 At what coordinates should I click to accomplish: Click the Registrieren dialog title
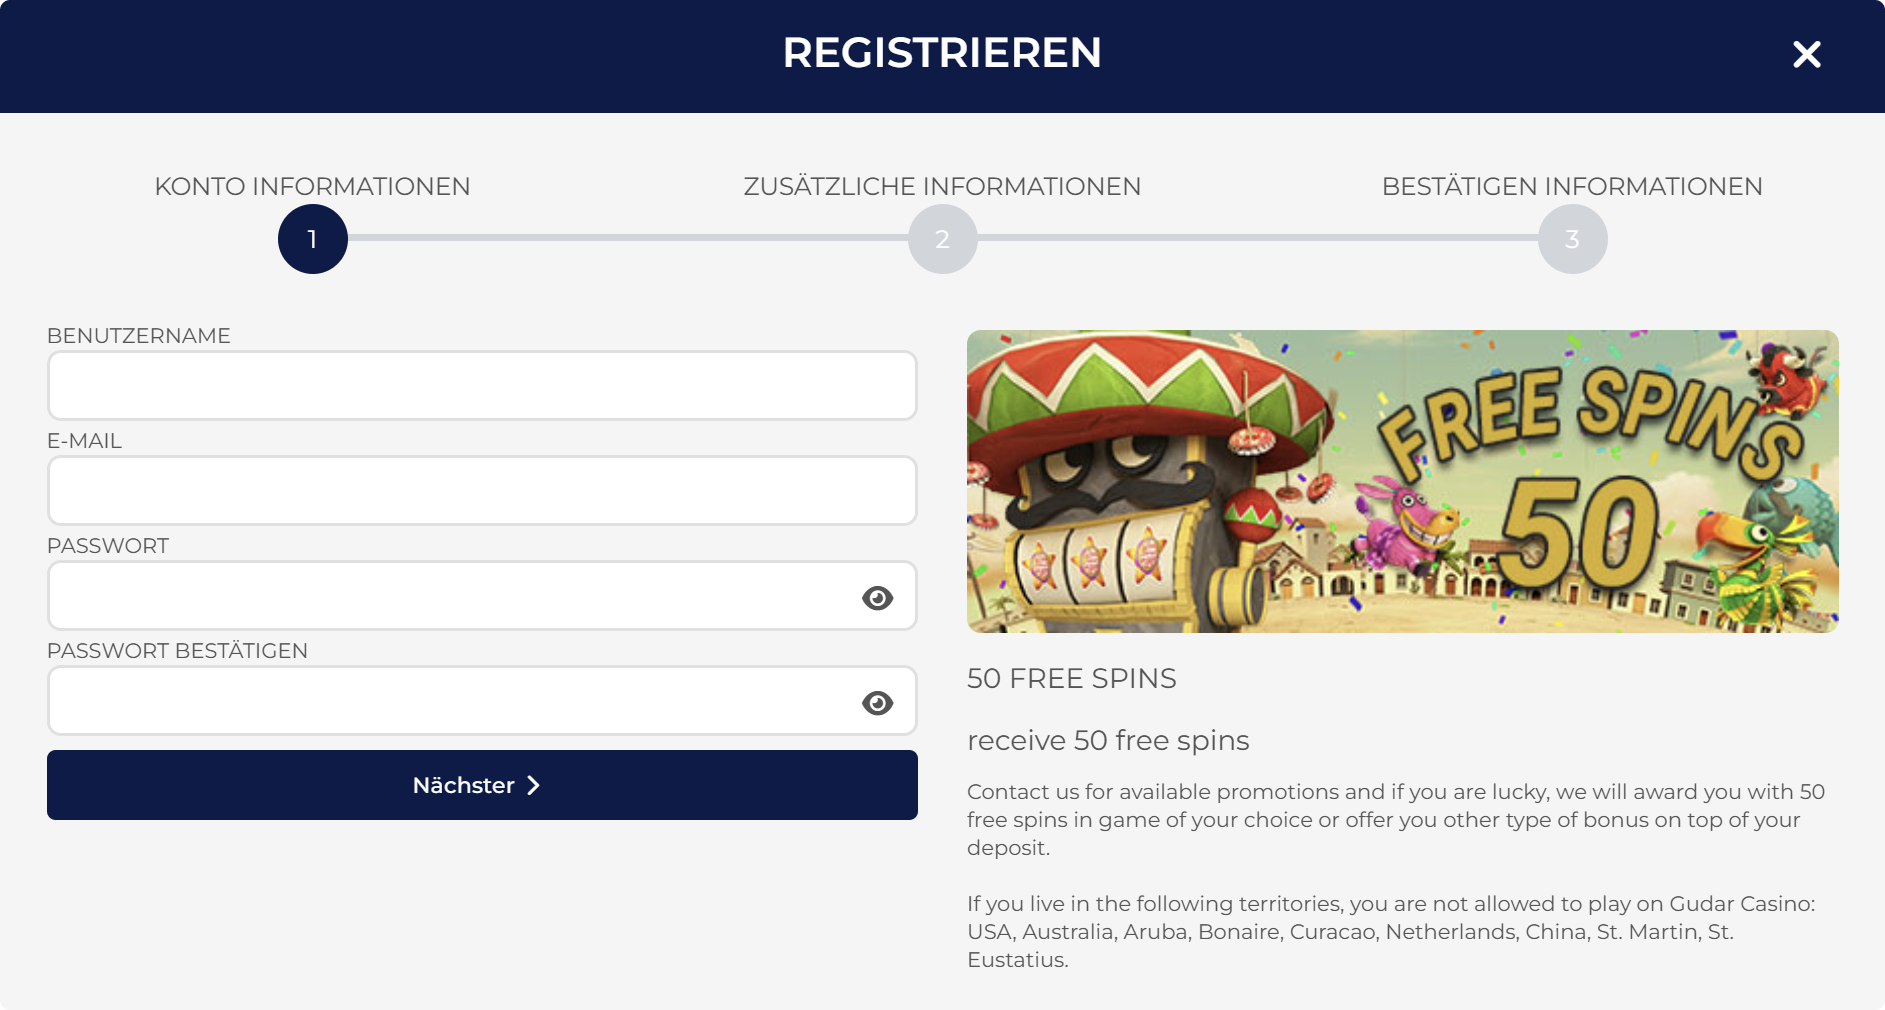(942, 53)
